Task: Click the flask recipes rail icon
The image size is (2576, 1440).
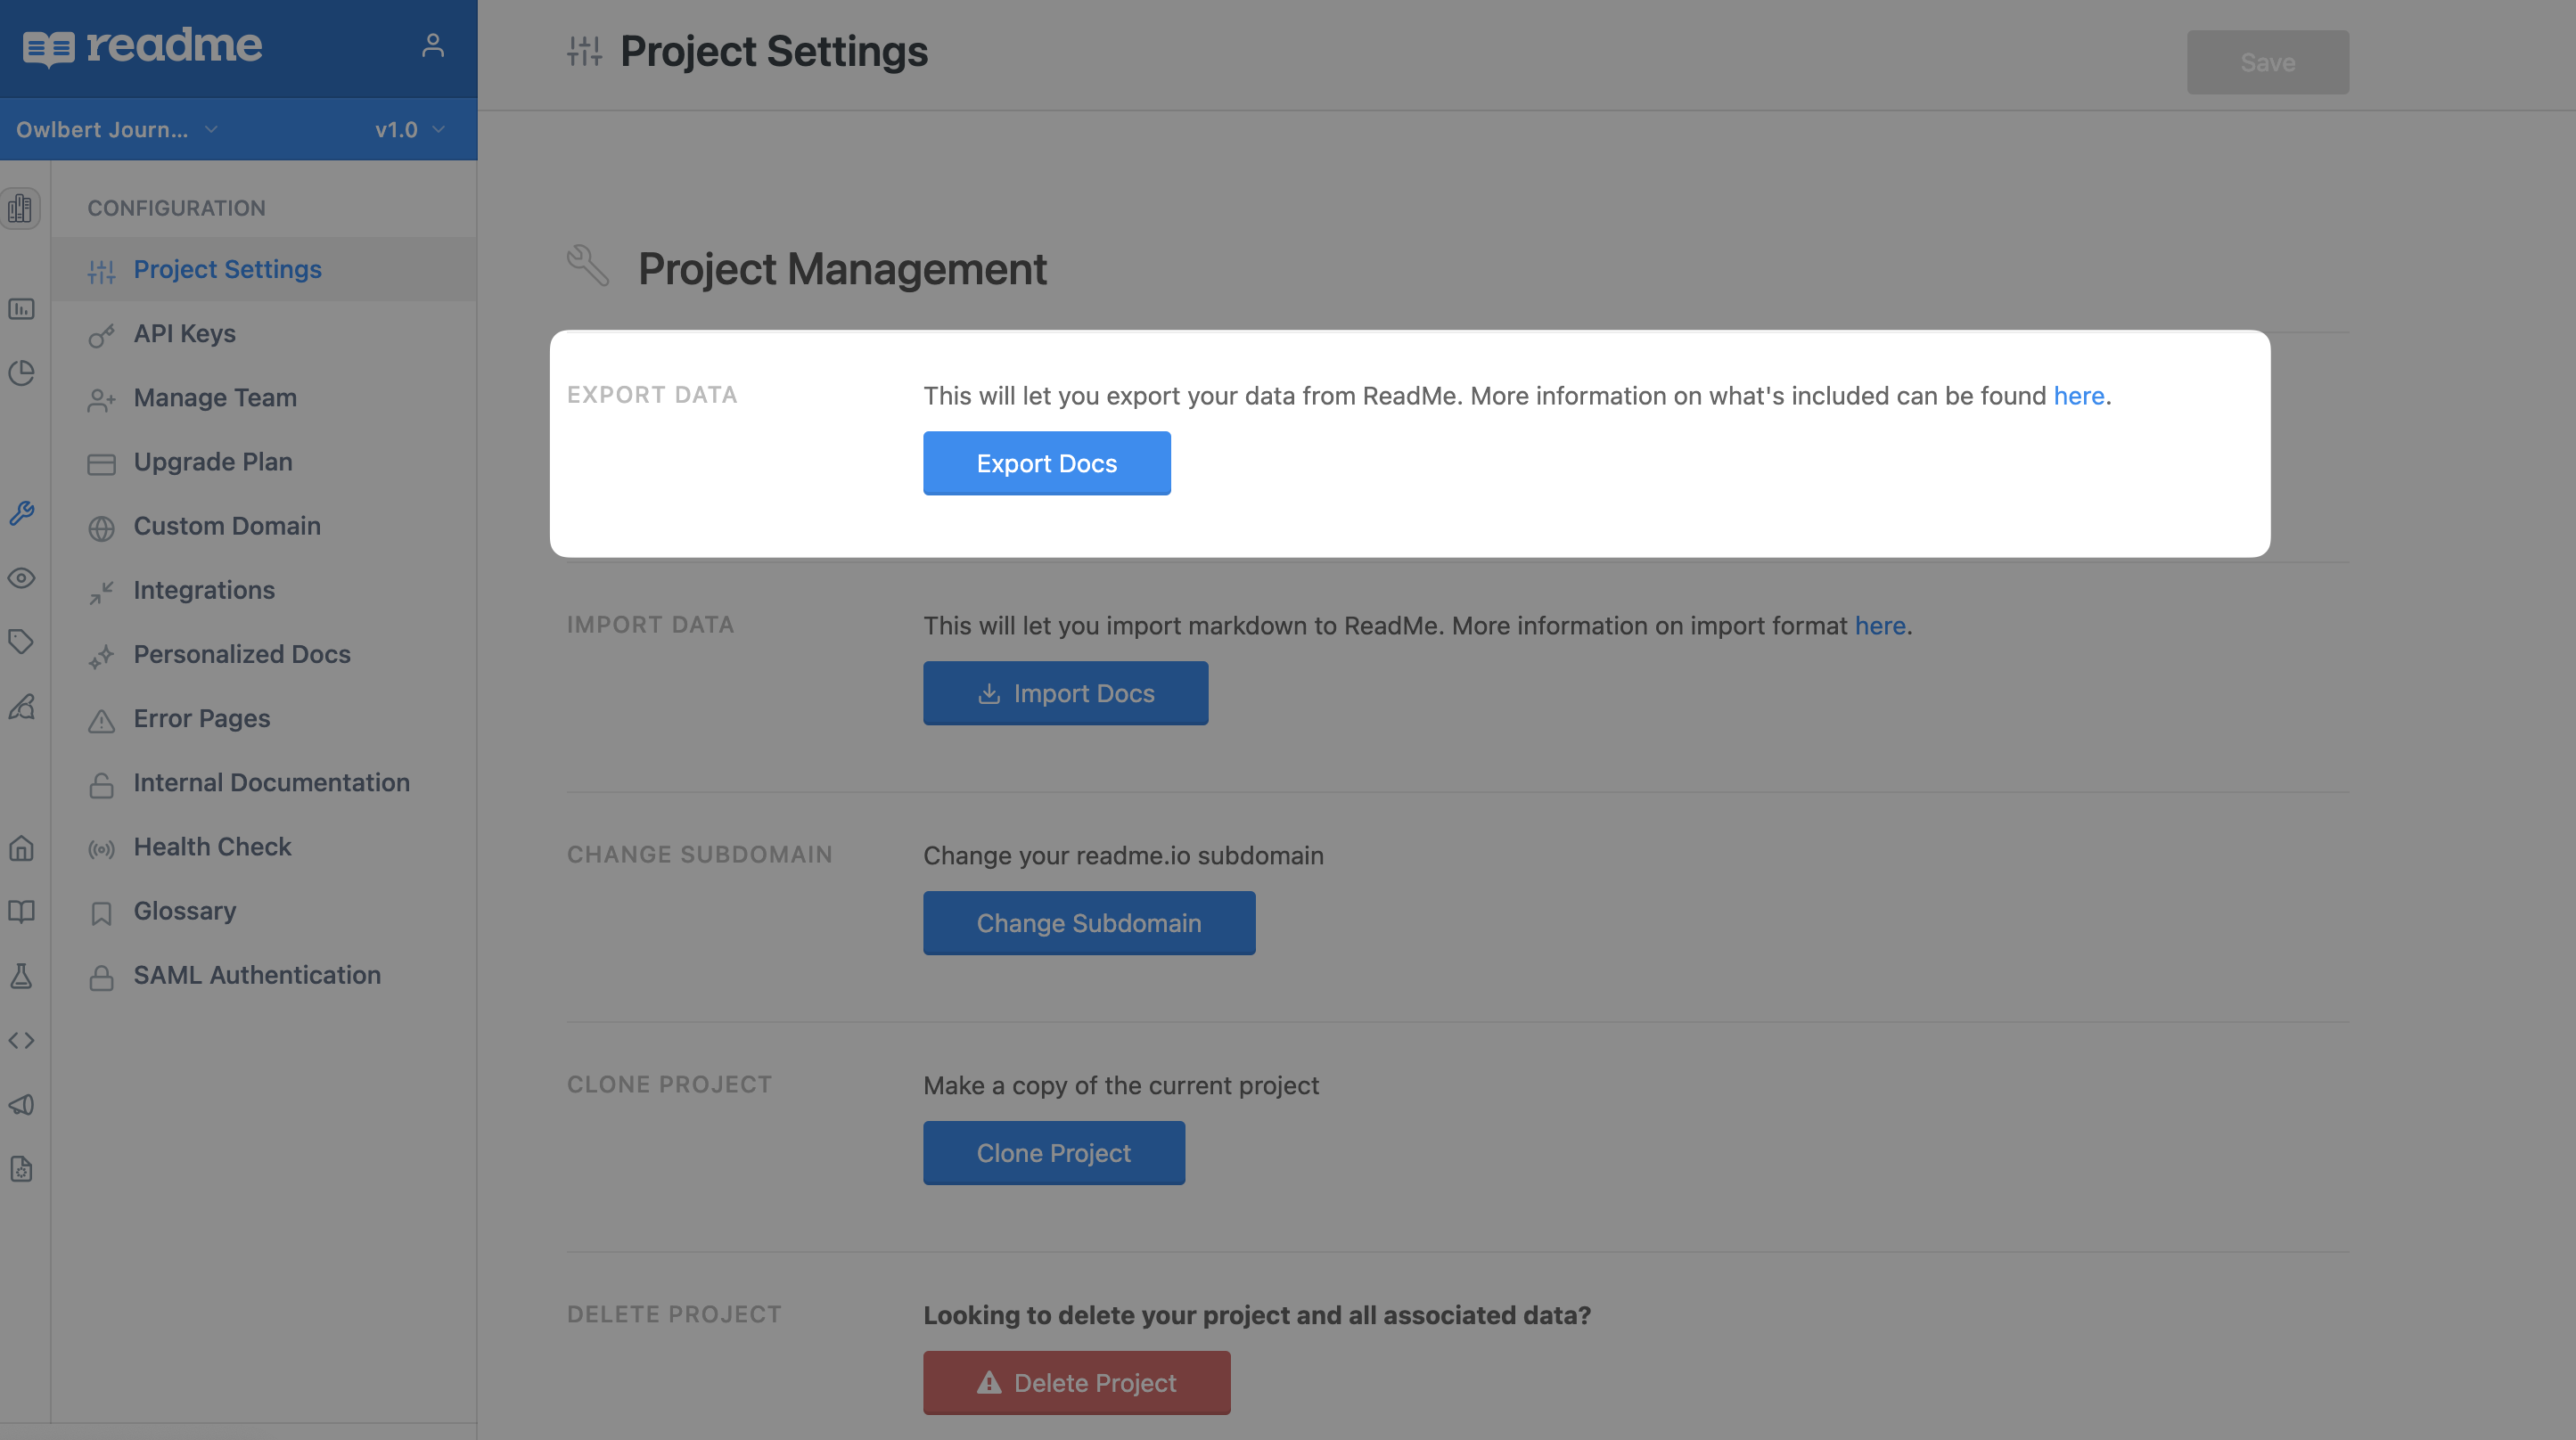Action: tap(22, 976)
